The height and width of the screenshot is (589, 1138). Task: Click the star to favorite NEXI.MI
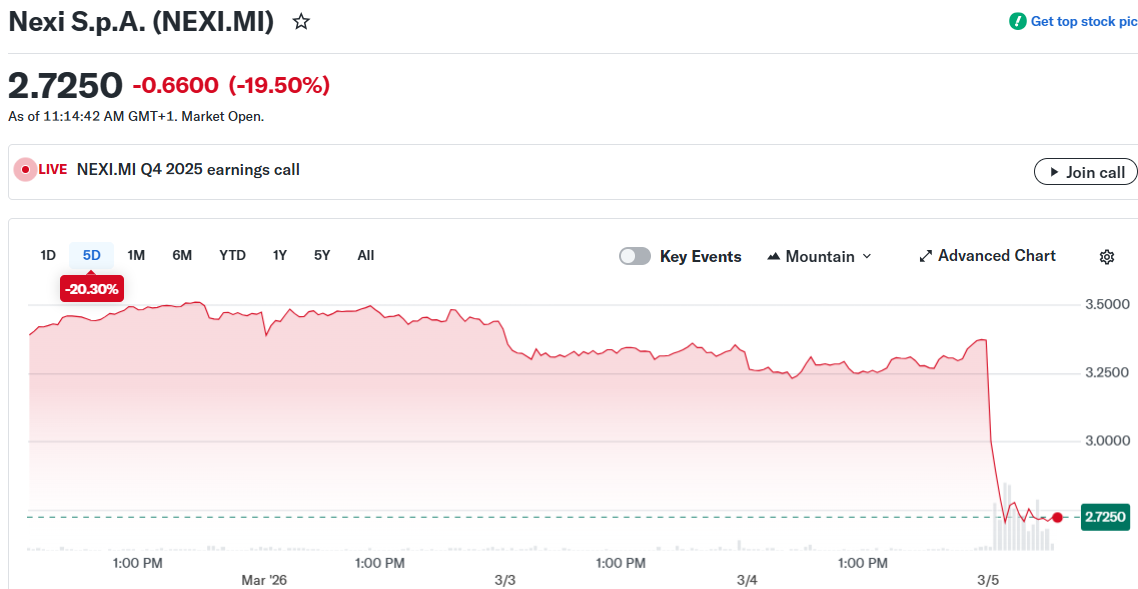click(x=300, y=20)
